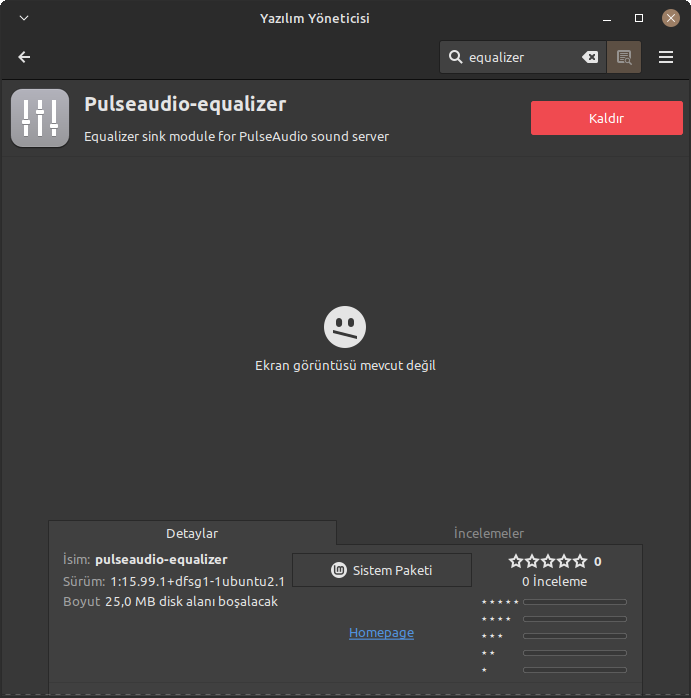This screenshot has width=691, height=698.
Task: Click the empty star rating icons
Action: (548, 561)
